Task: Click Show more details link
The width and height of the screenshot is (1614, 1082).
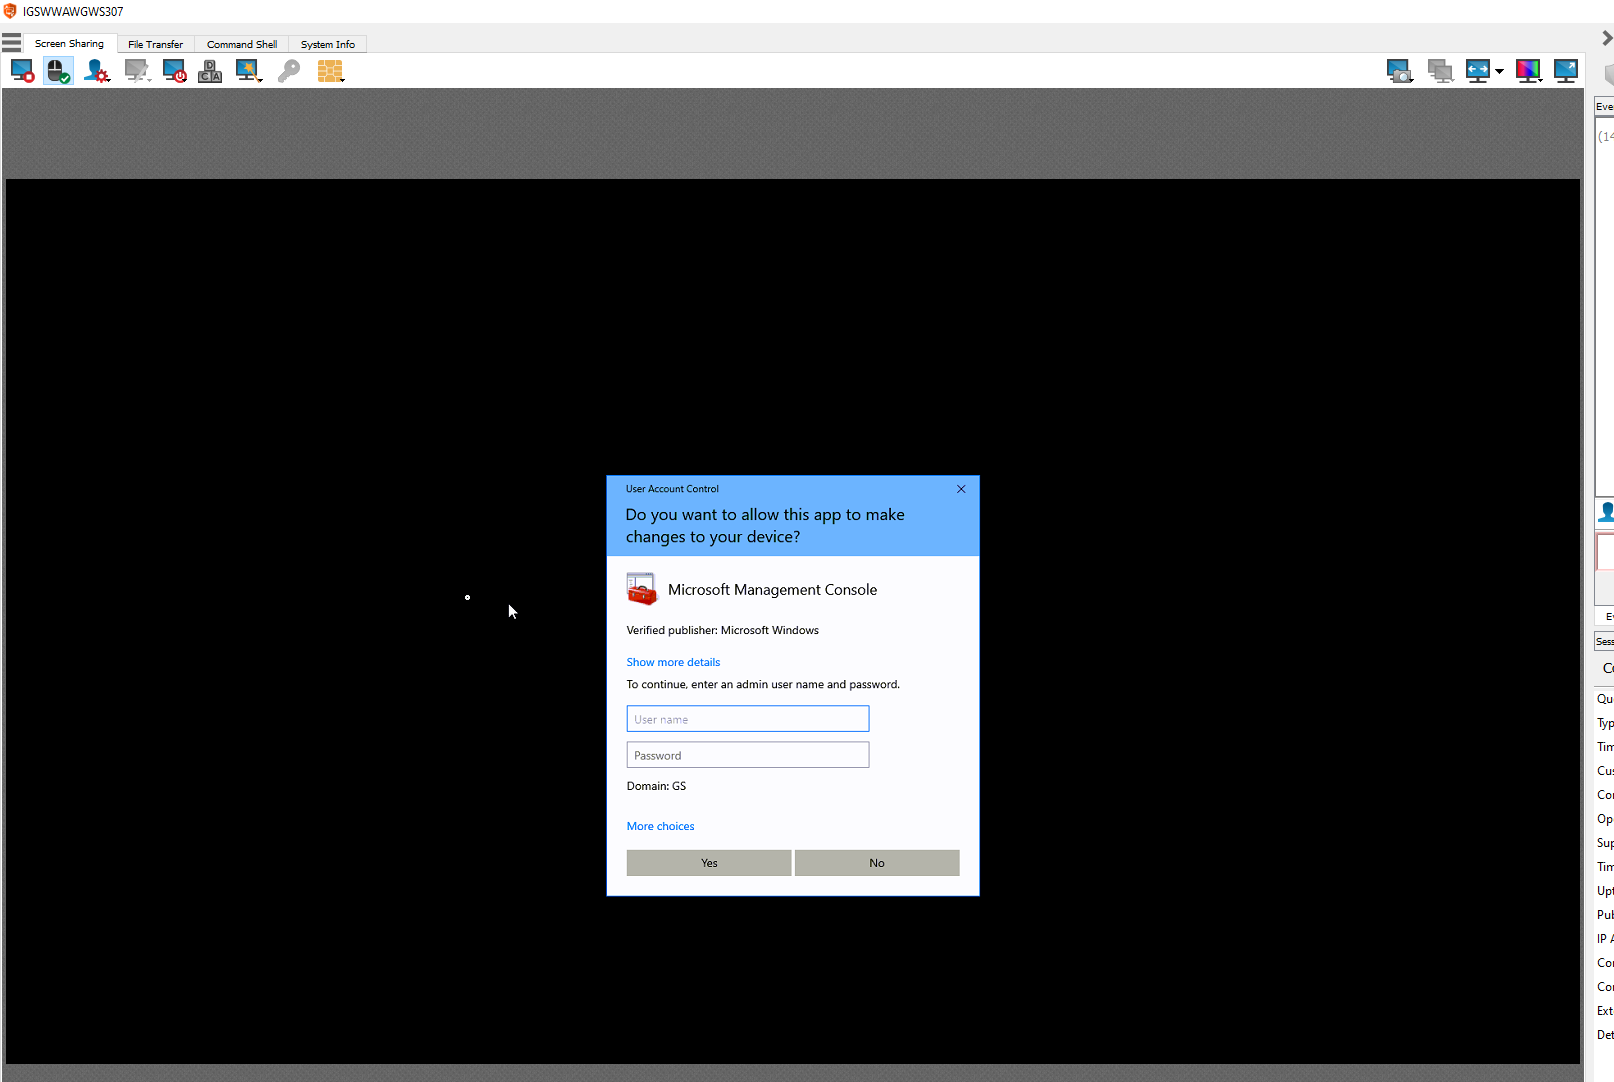Action: coord(673,662)
